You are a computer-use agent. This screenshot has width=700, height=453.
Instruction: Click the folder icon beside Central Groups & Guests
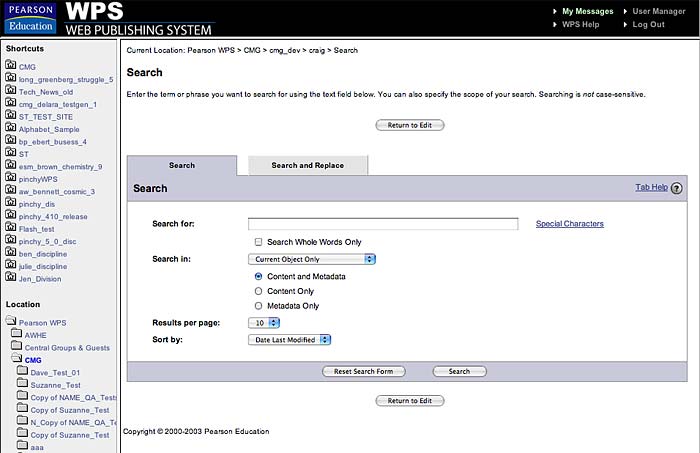click(x=17, y=346)
